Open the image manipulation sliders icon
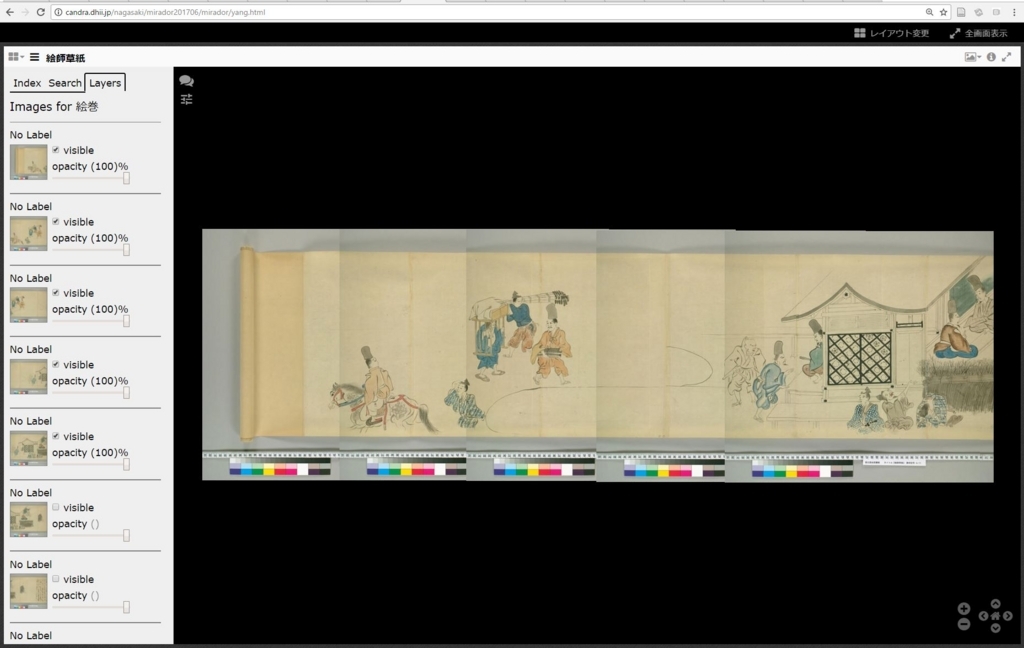 pos(186,99)
